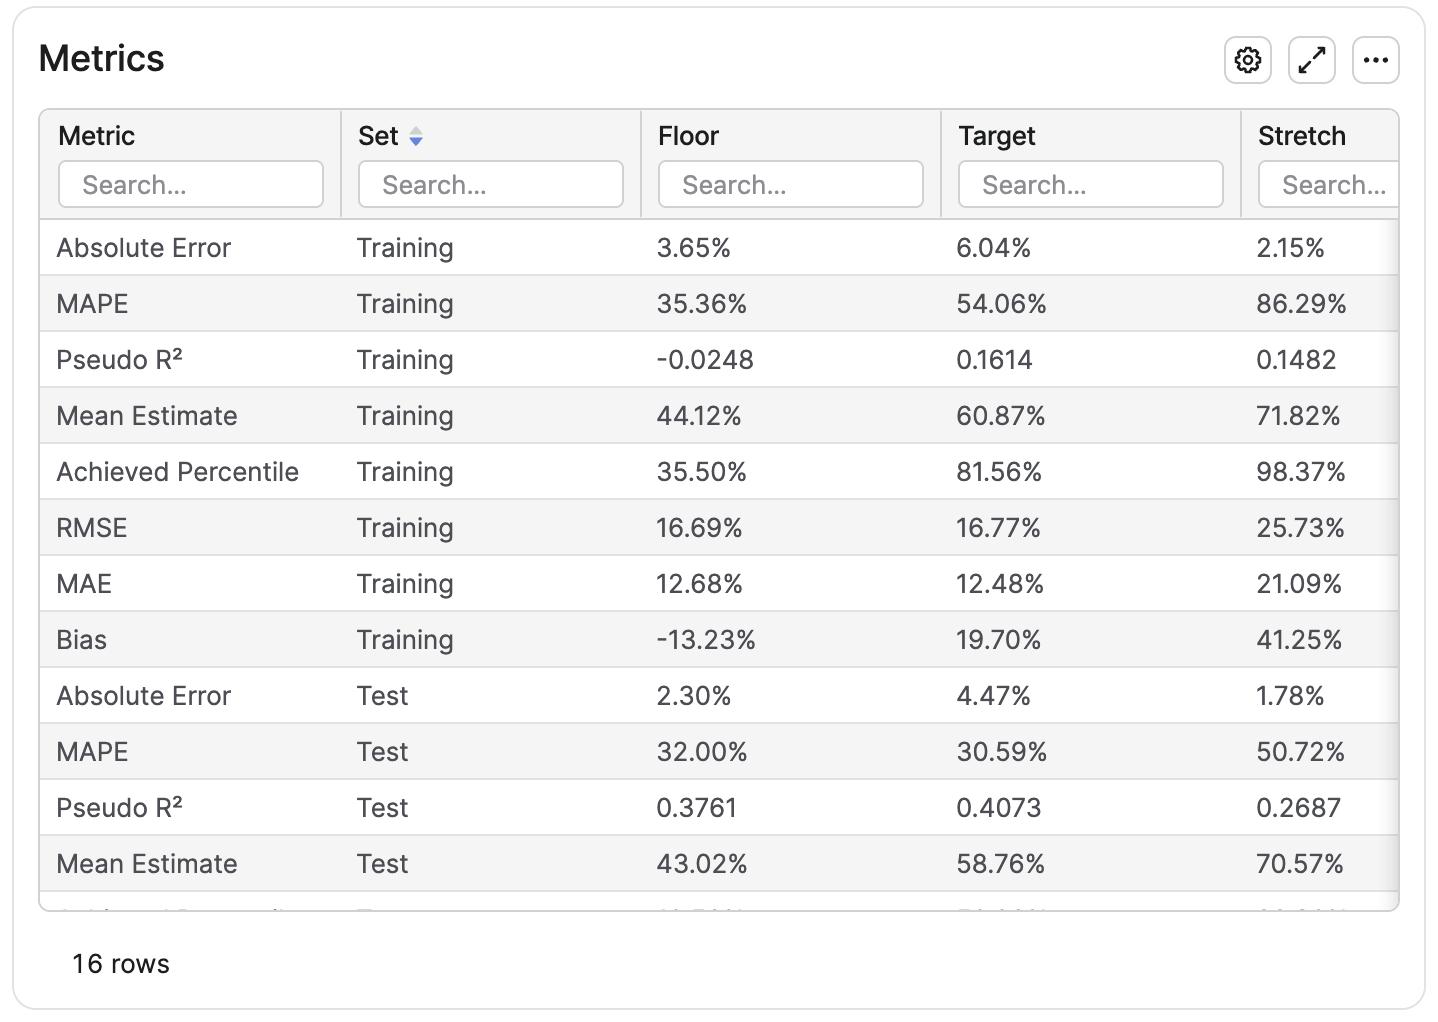Click Floor value -0.0248
1438x1022 pixels.
click(705, 360)
